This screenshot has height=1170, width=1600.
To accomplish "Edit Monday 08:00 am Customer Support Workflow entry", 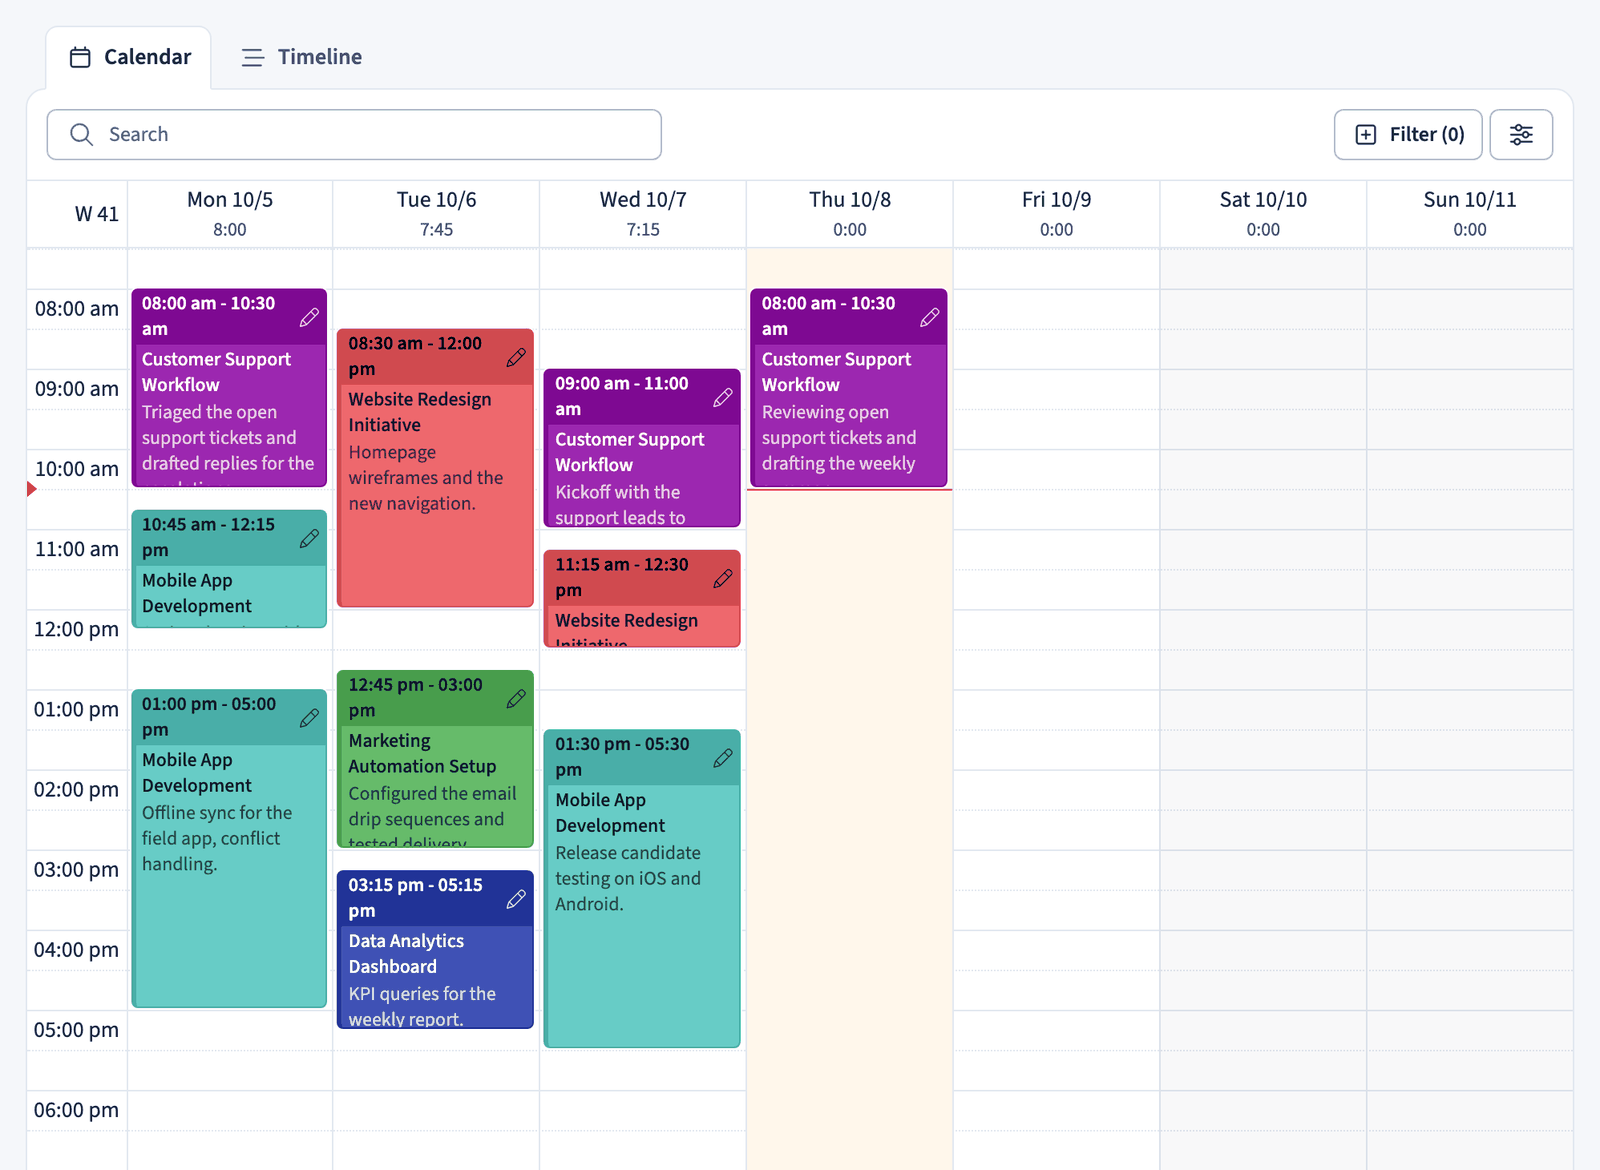I will [309, 317].
